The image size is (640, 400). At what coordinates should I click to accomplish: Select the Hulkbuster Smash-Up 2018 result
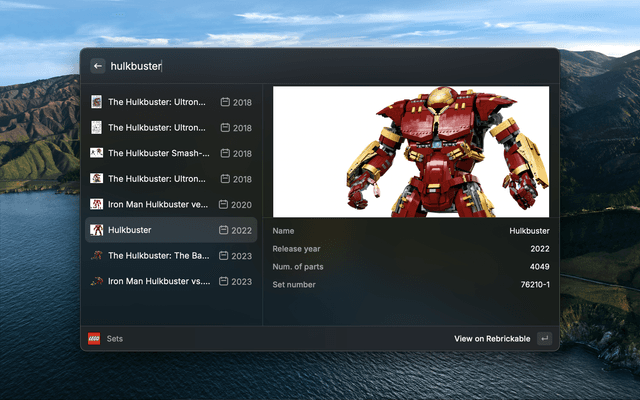tap(170, 153)
